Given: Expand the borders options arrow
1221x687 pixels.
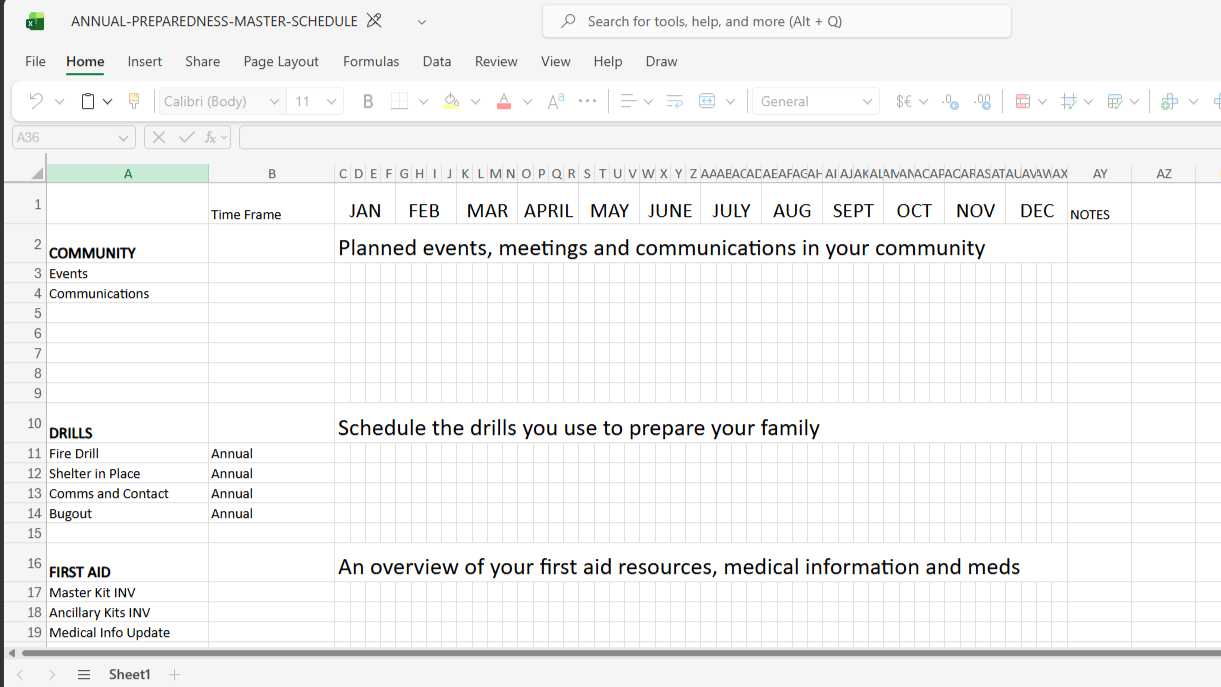Looking at the screenshot, I should coord(423,102).
